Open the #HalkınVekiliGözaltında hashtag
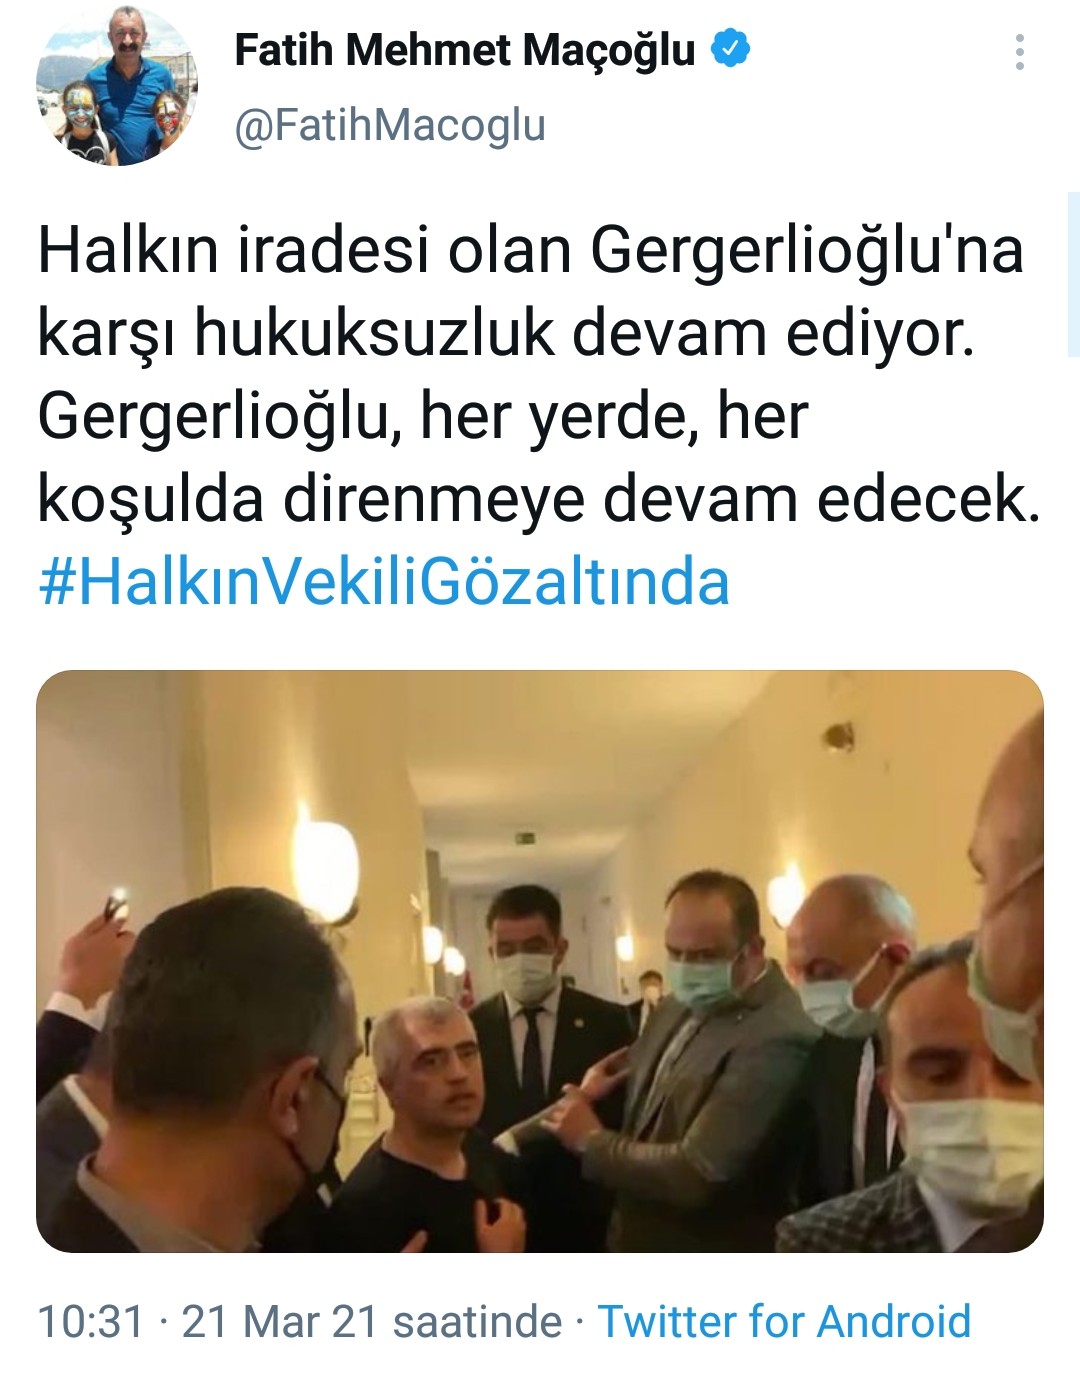 point(384,582)
